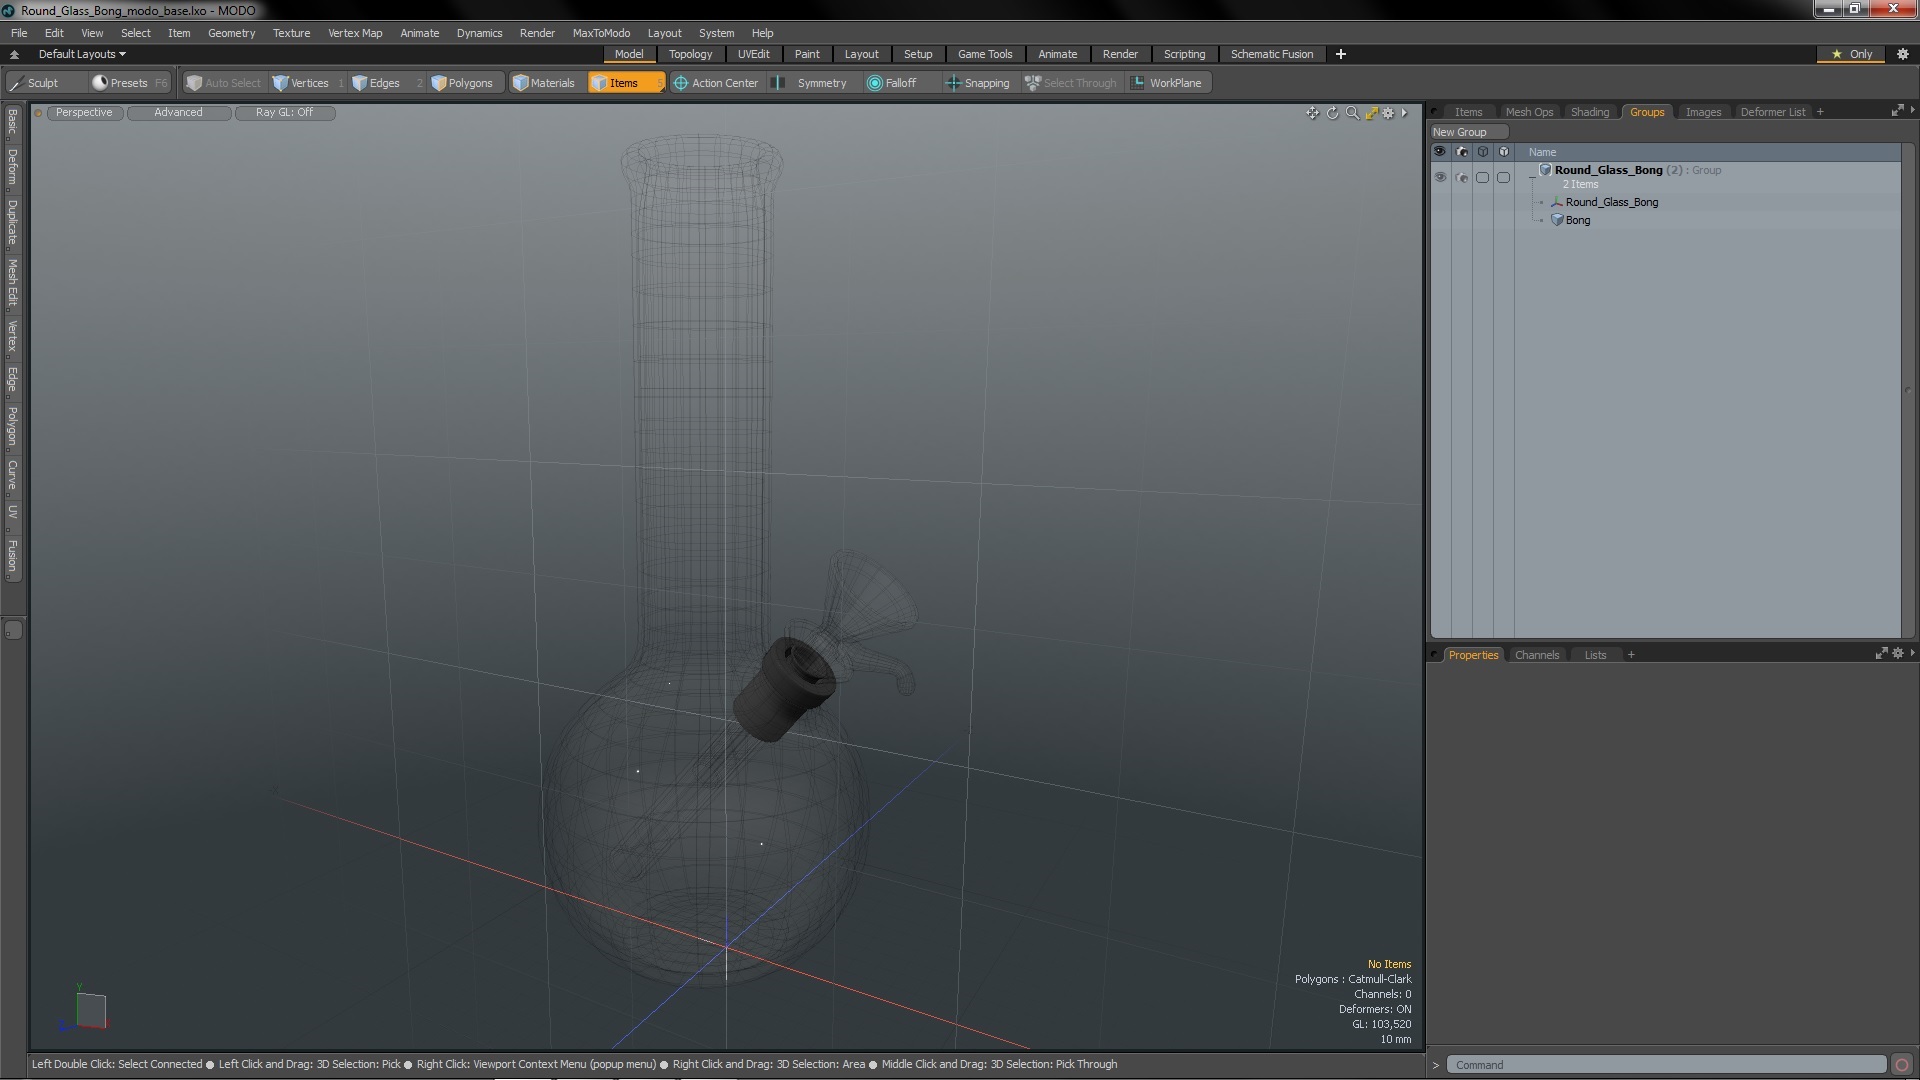Add a new layout tab with plus
Screen dimensions: 1920x1080
[x=1340, y=54]
